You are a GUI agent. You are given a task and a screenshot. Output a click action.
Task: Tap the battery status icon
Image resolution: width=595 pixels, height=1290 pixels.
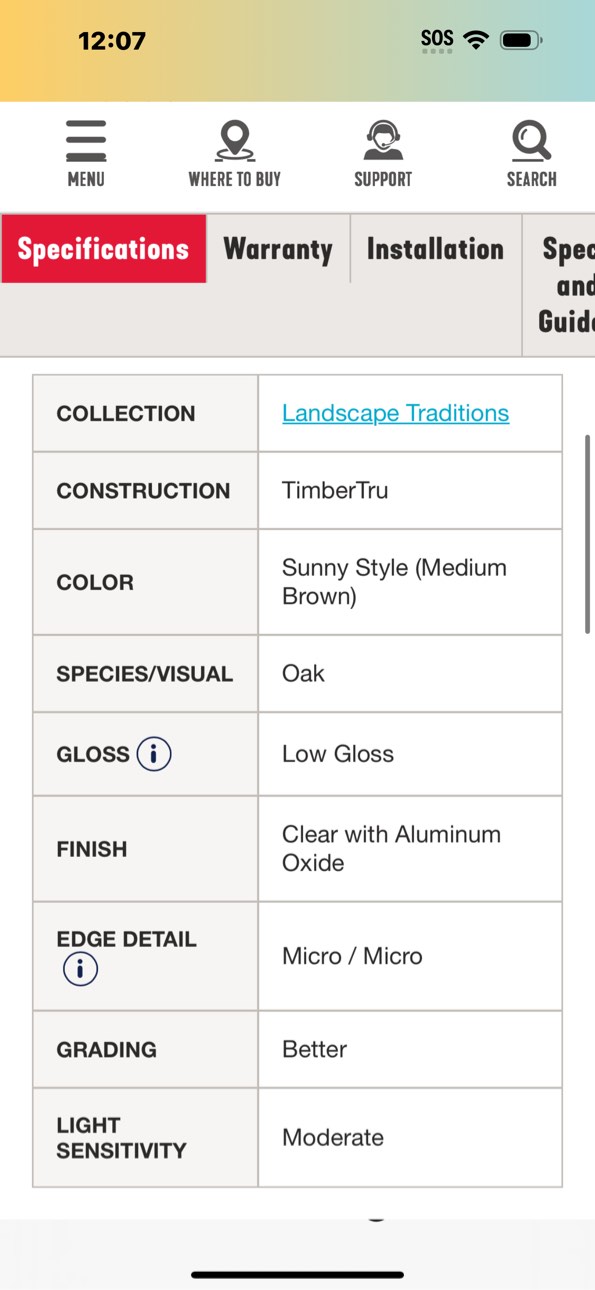522,41
